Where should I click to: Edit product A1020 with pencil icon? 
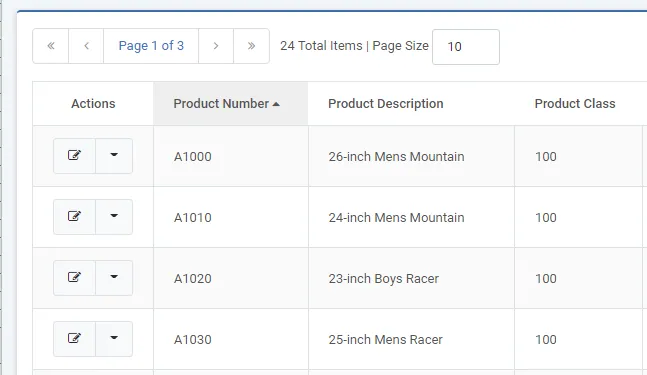pyautogui.click(x=74, y=278)
